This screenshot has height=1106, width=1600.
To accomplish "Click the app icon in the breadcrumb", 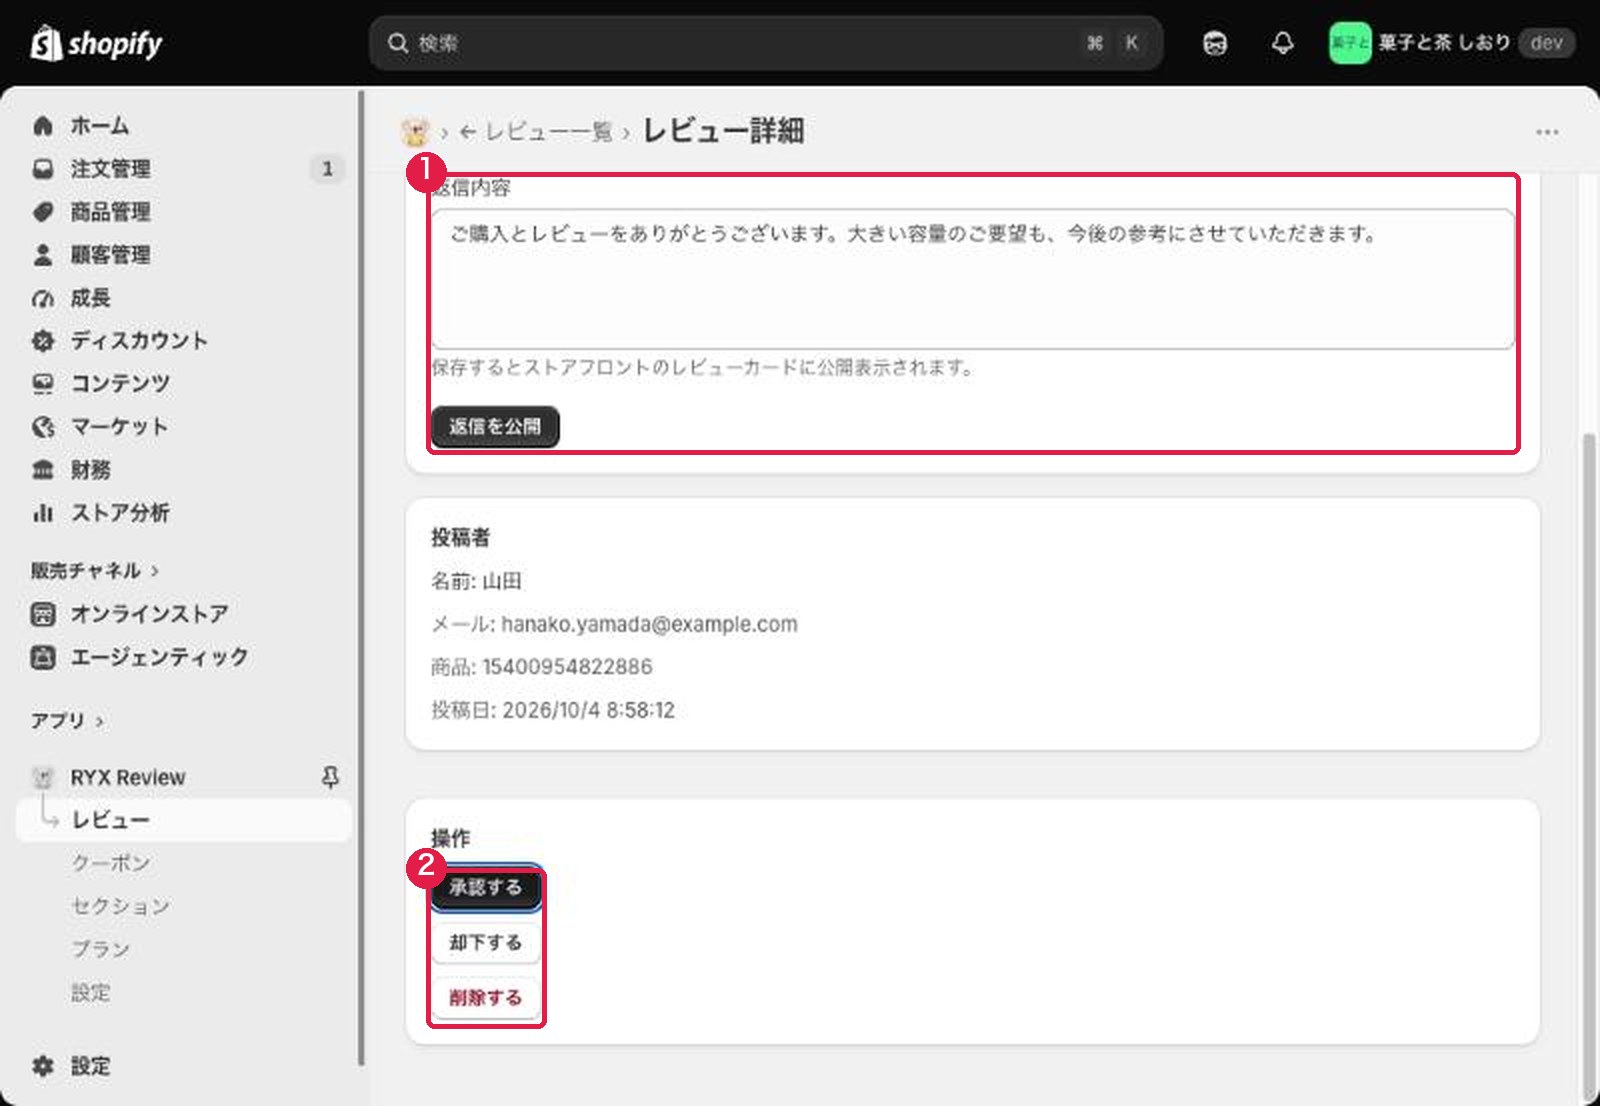I will click(415, 131).
